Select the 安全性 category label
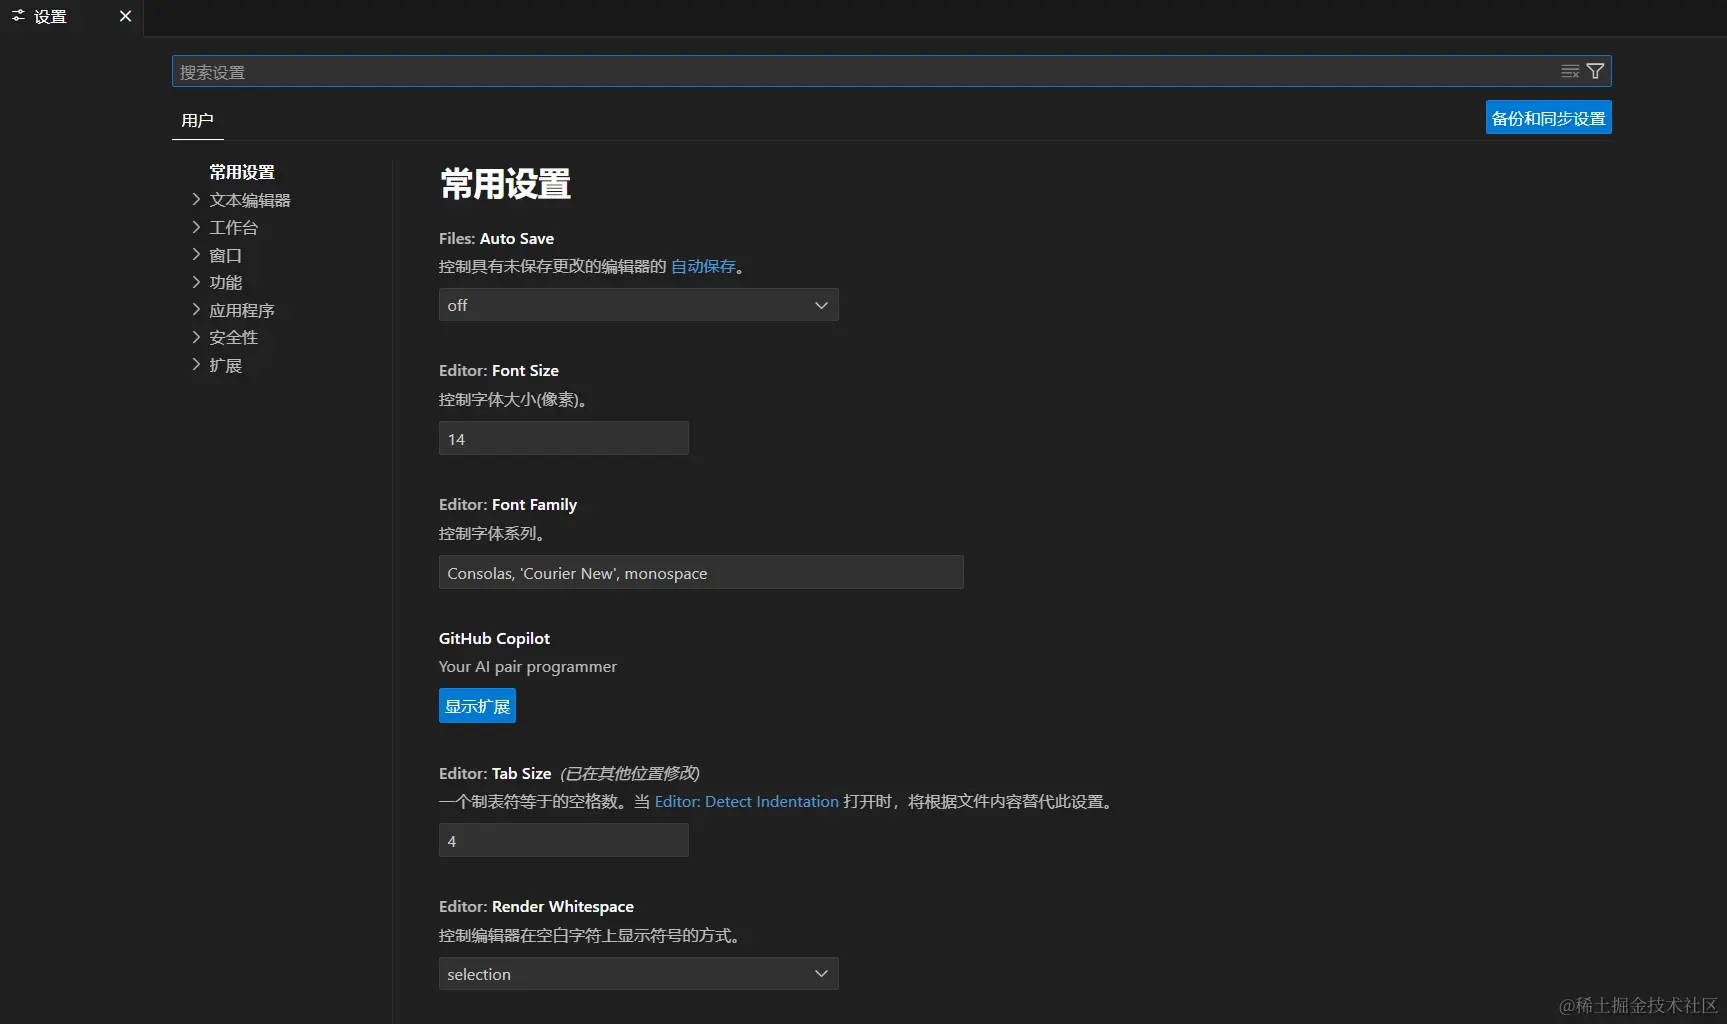 (x=234, y=338)
